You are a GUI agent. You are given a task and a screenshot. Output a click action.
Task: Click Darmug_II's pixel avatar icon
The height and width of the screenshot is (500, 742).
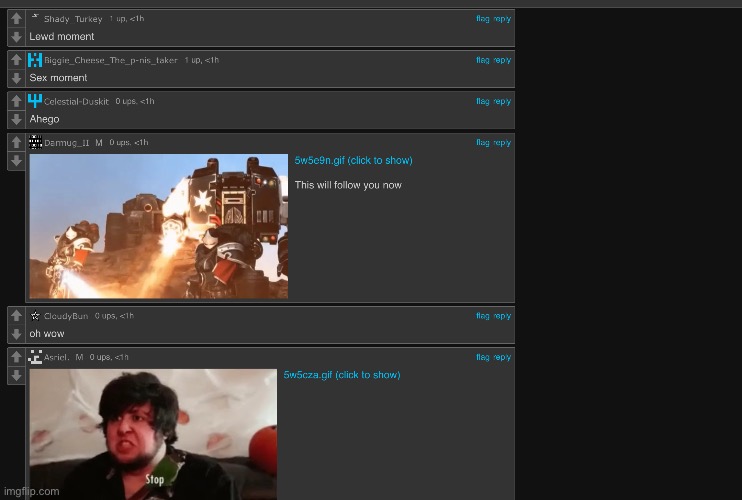tap(35, 142)
